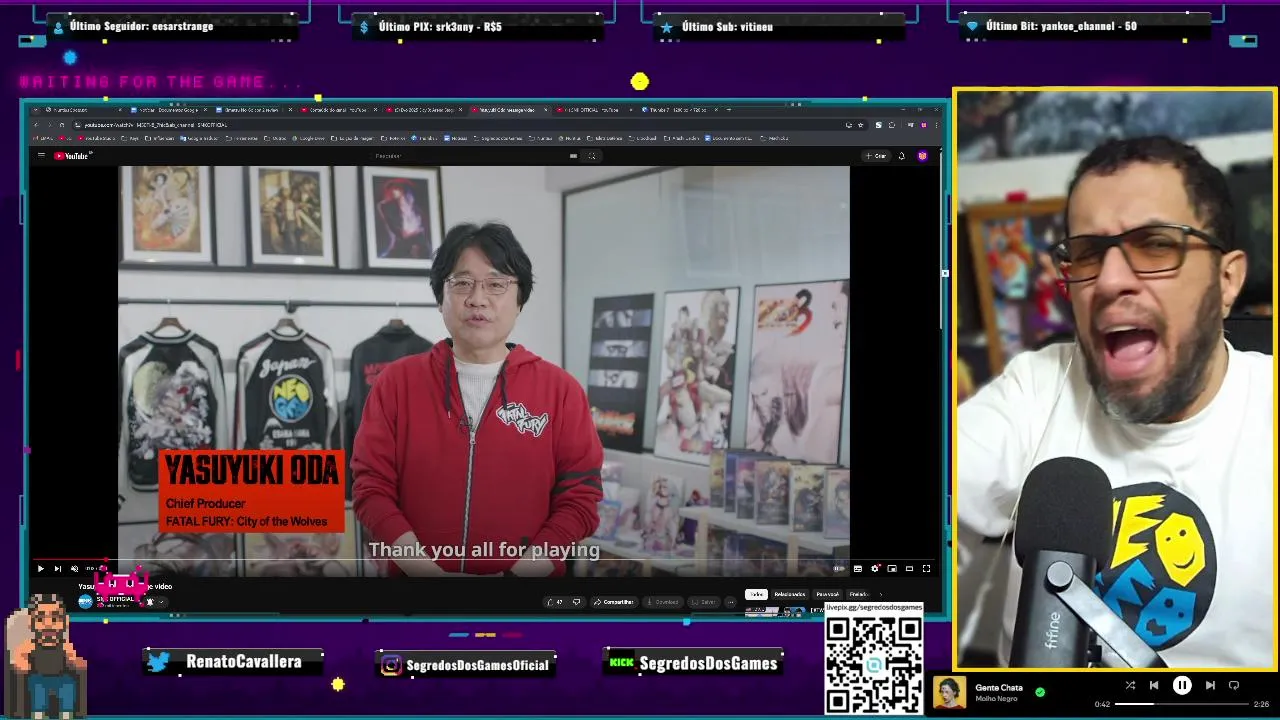Image resolution: width=1280 pixels, height=720 pixels.
Task: Toggle subtitles in the YouTube player
Action: point(857,569)
